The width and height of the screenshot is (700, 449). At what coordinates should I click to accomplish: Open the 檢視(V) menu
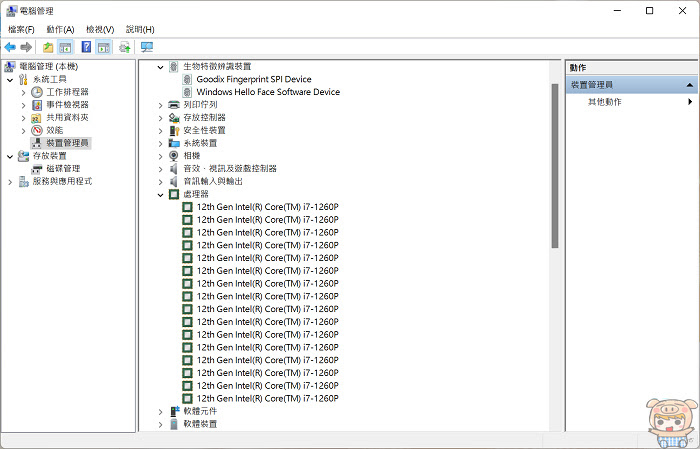tap(100, 29)
